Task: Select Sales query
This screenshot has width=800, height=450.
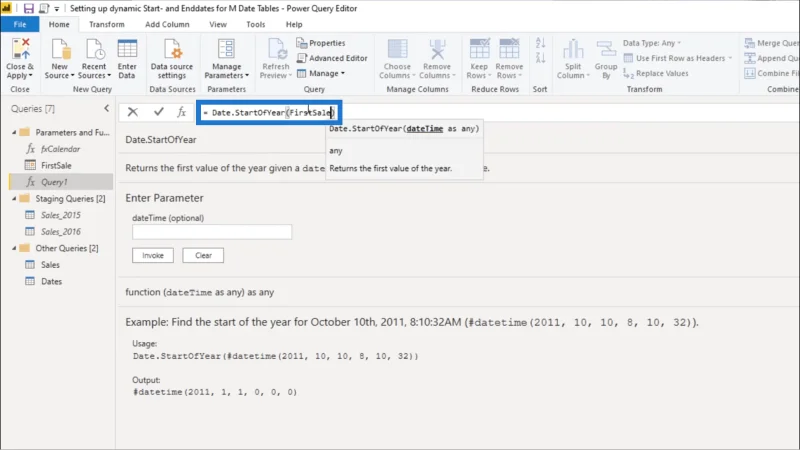Action: [x=50, y=265]
